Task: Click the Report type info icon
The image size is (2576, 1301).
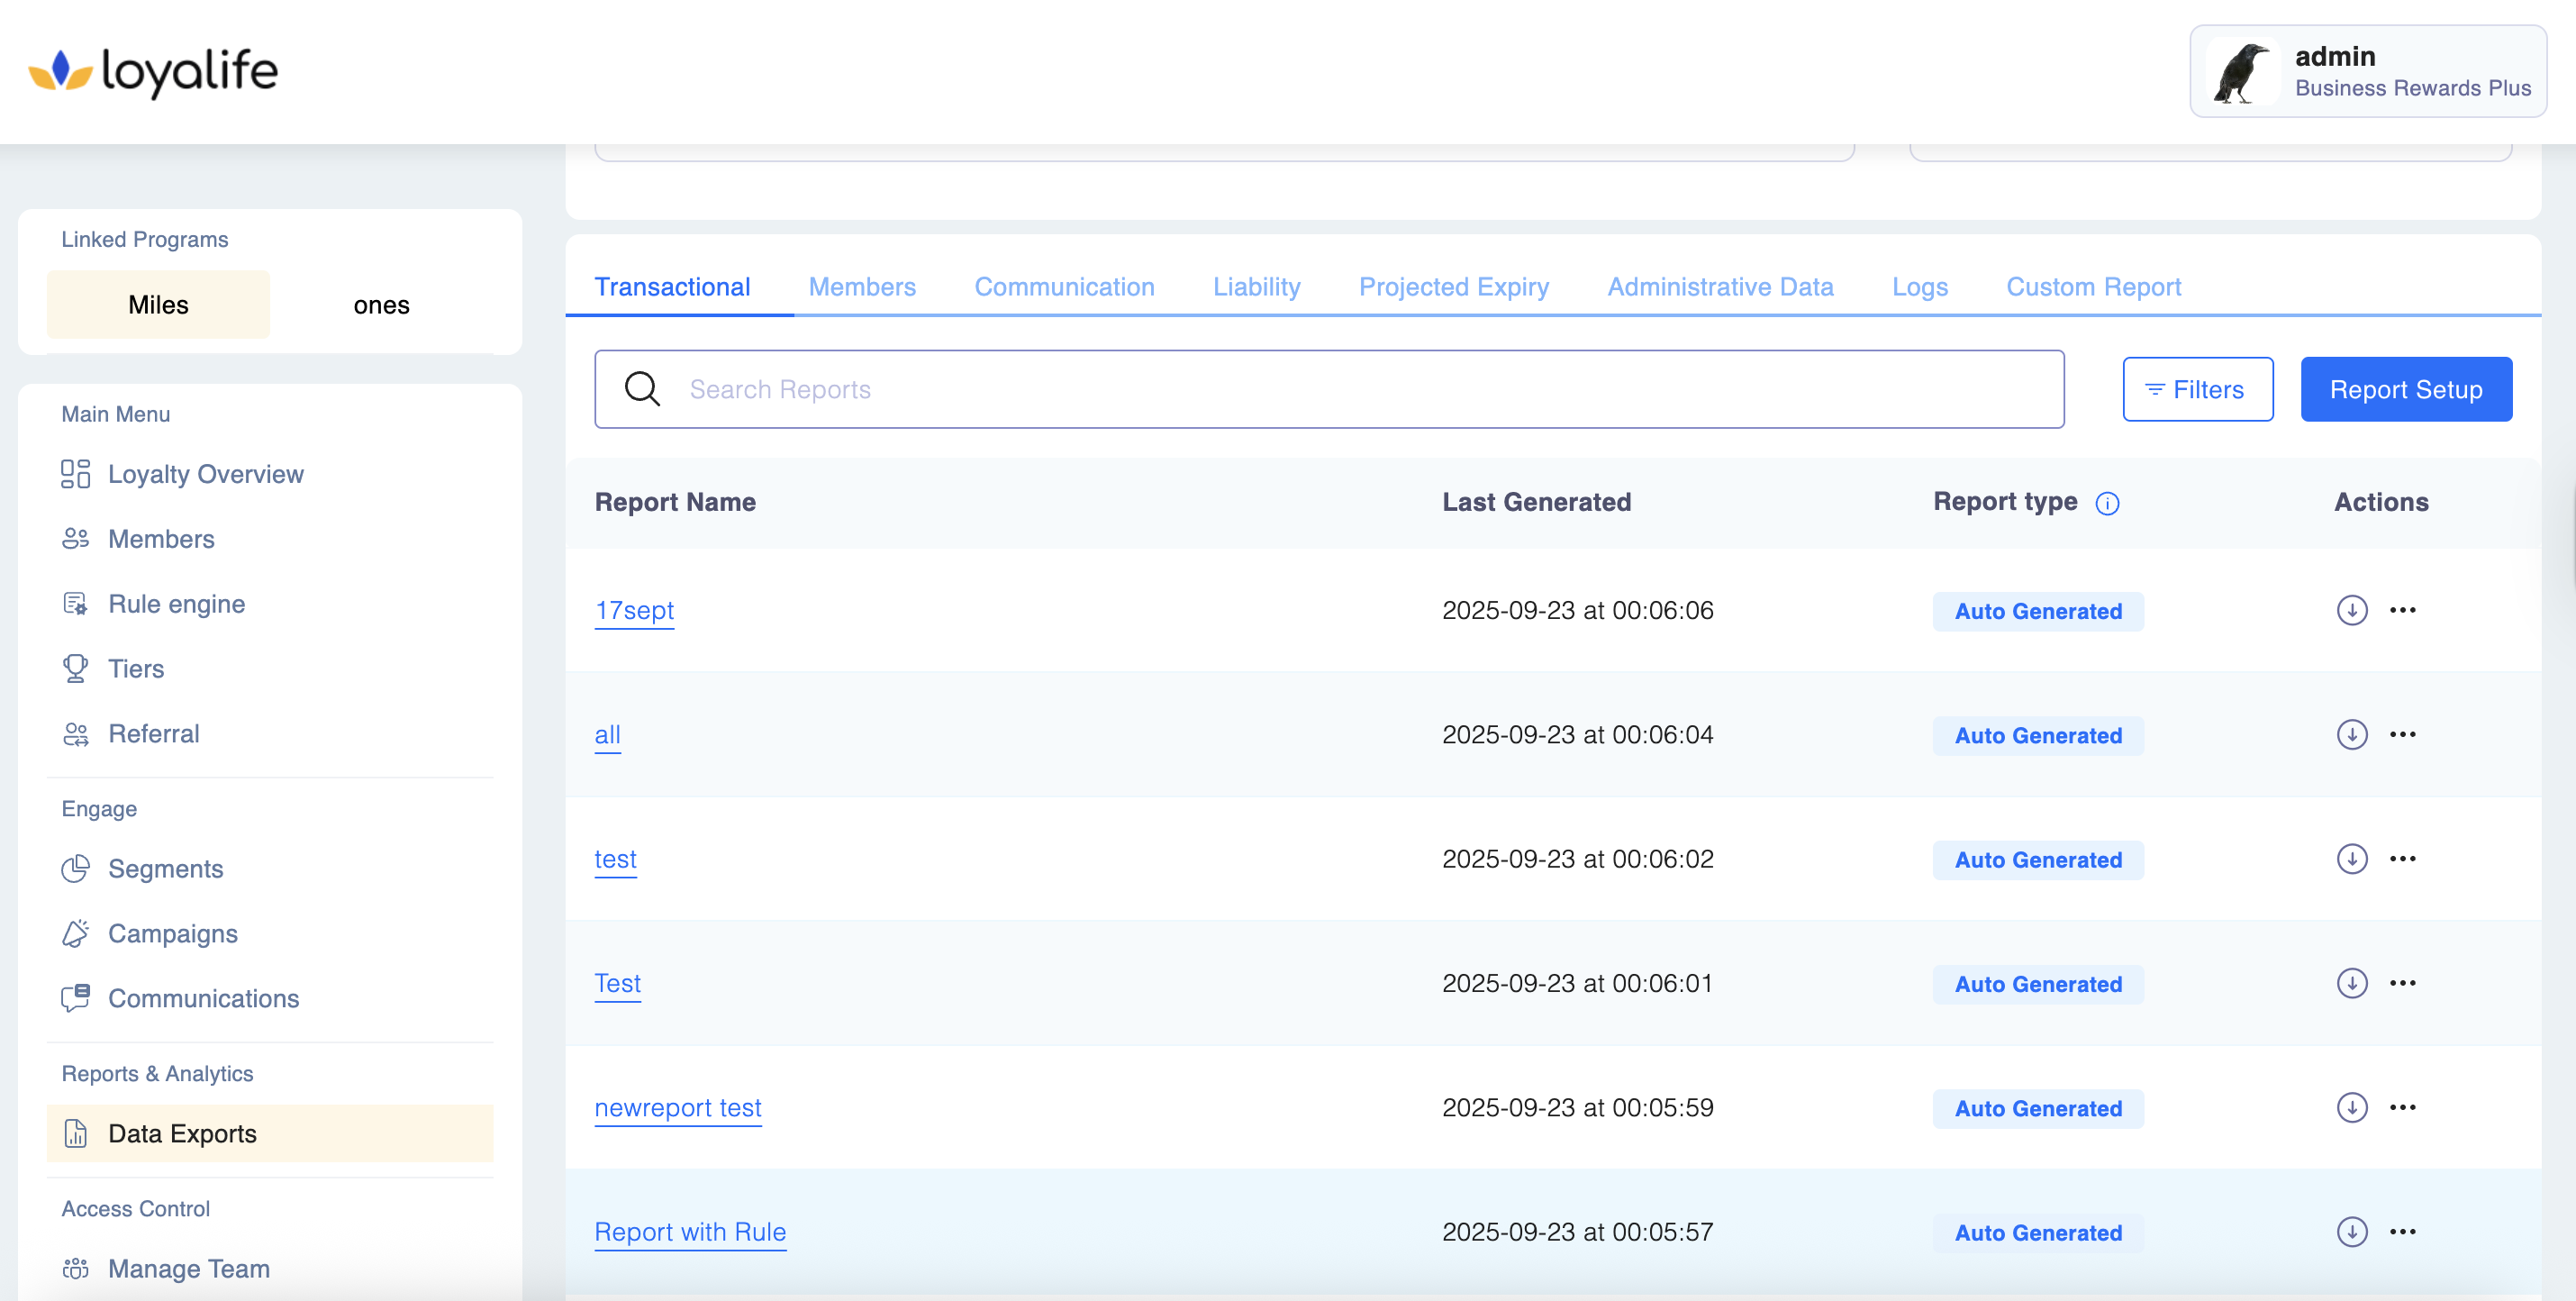Action: [x=2107, y=503]
